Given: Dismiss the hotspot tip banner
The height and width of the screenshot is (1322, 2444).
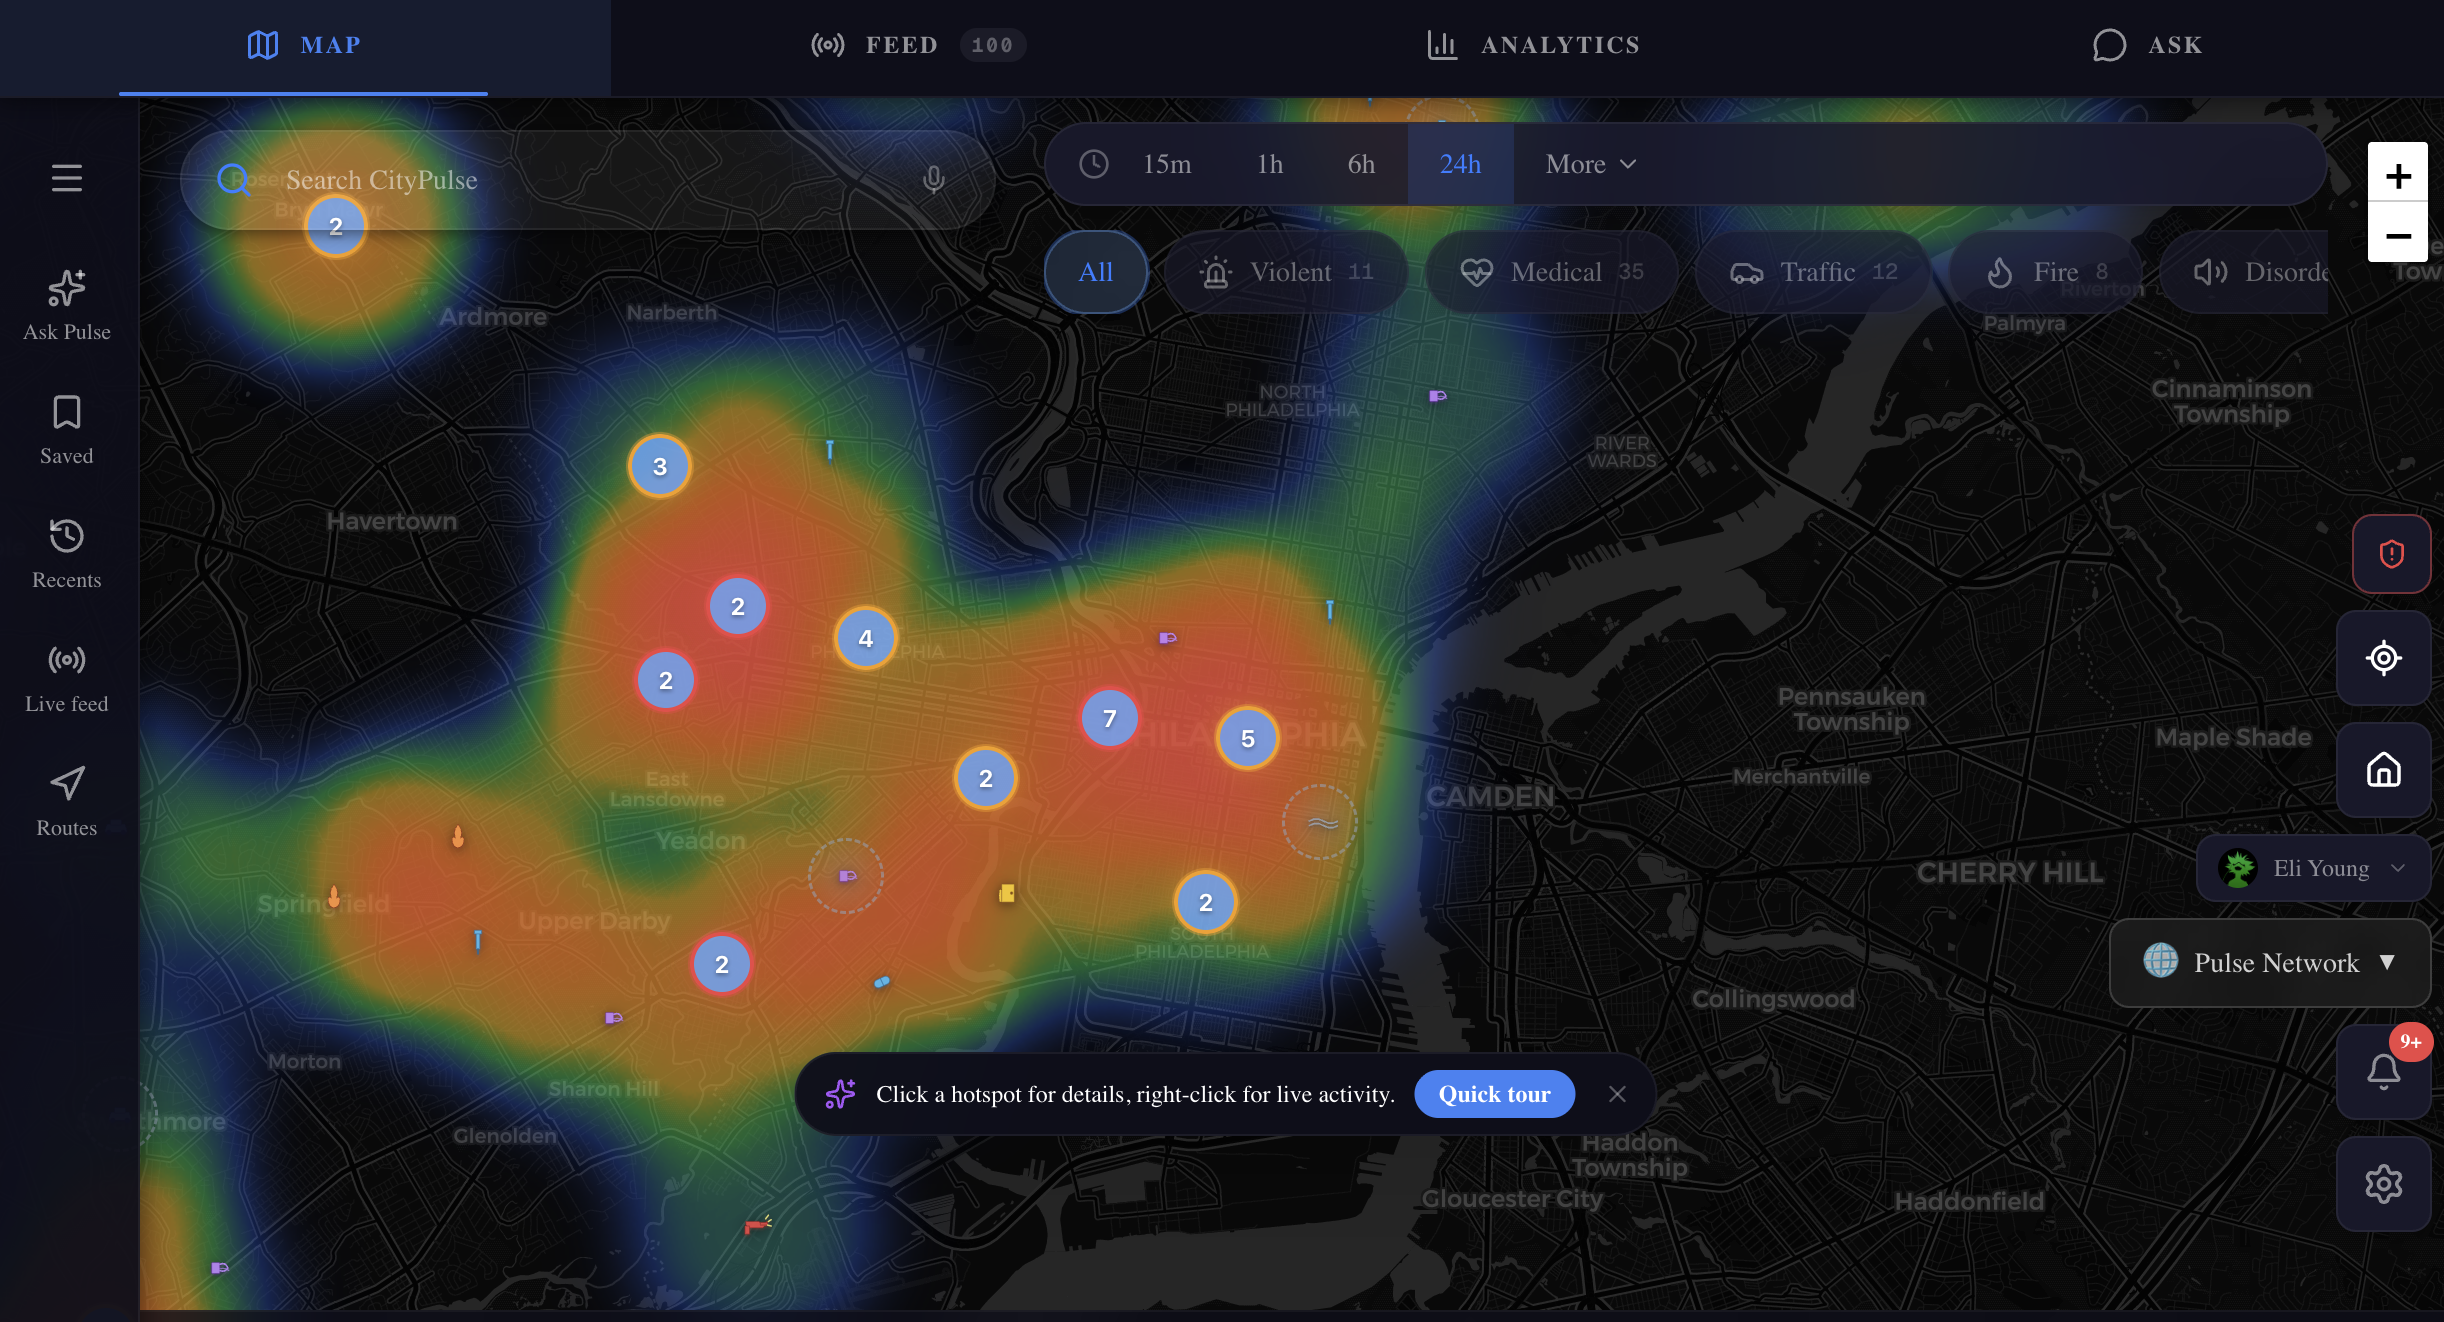Looking at the screenshot, I should (x=1617, y=1094).
